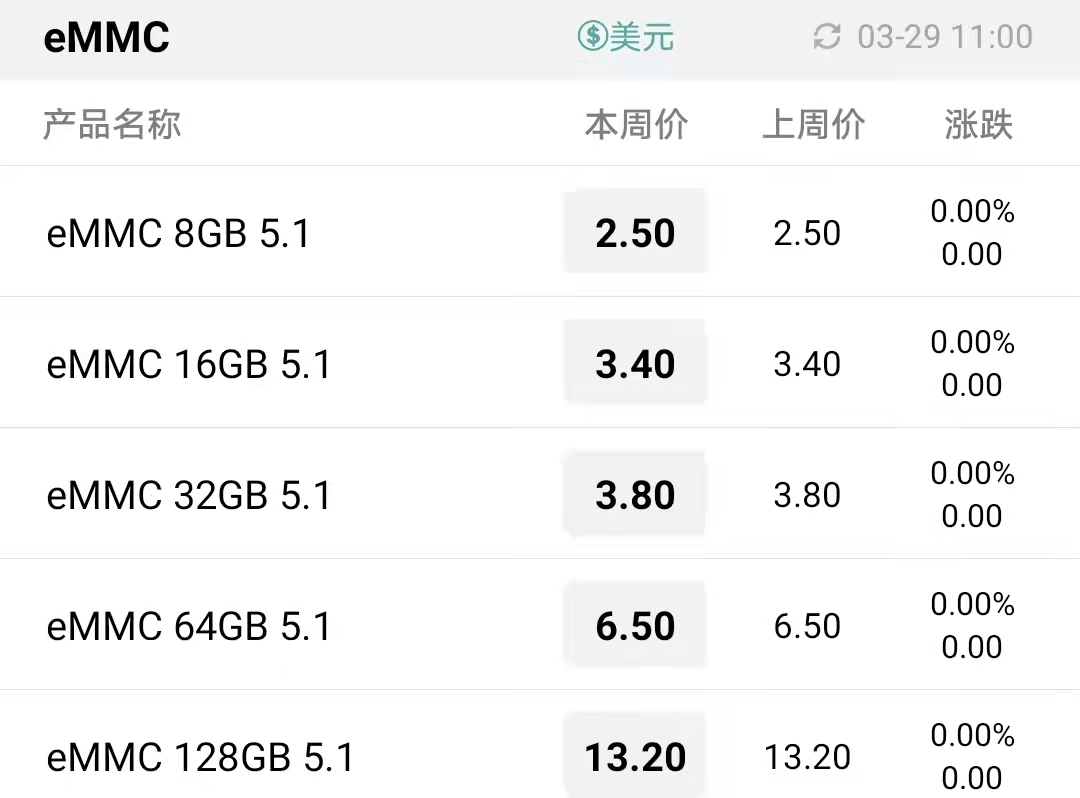The height and width of the screenshot is (798, 1080).
Task: Click the 03-29 11:00 update timestamp
Action: click(x=945, y=36)
